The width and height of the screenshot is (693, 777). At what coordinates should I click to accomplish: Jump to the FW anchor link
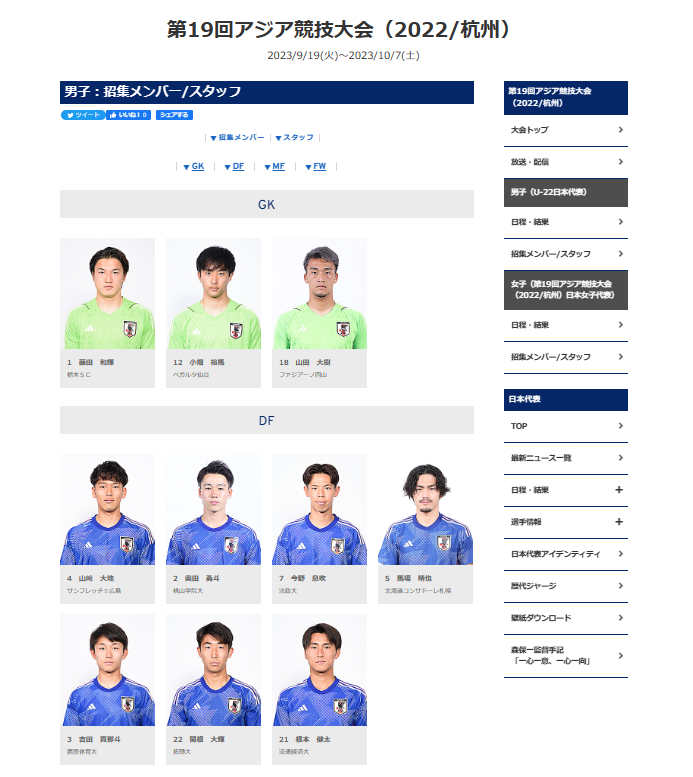(318, 167)
